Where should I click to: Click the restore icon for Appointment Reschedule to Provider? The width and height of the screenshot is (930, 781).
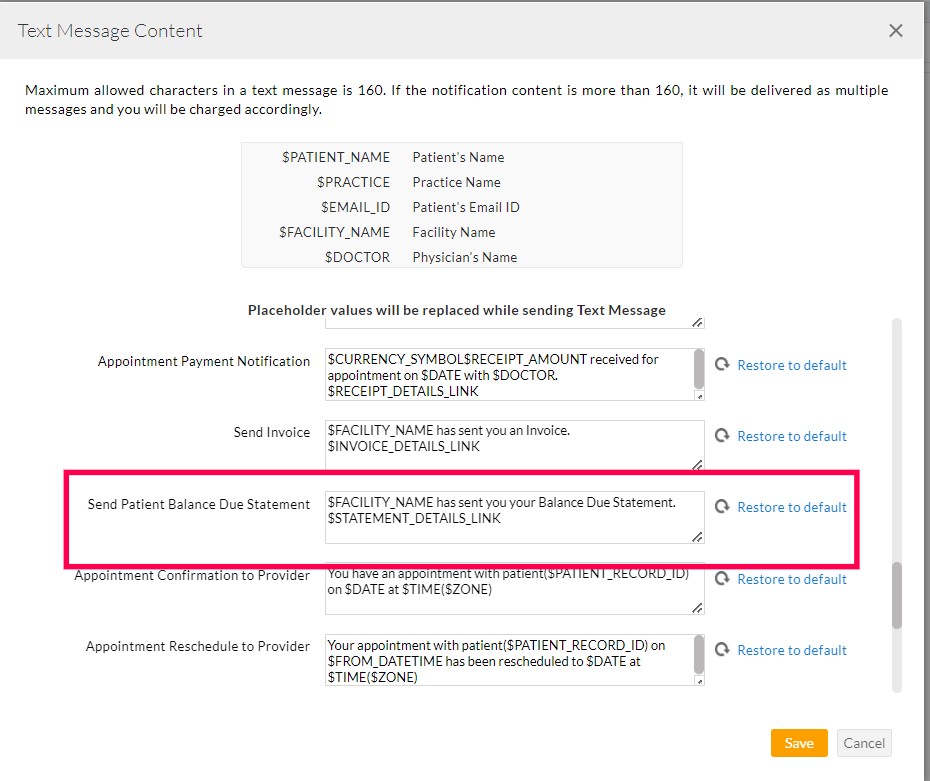pos(722,650)
